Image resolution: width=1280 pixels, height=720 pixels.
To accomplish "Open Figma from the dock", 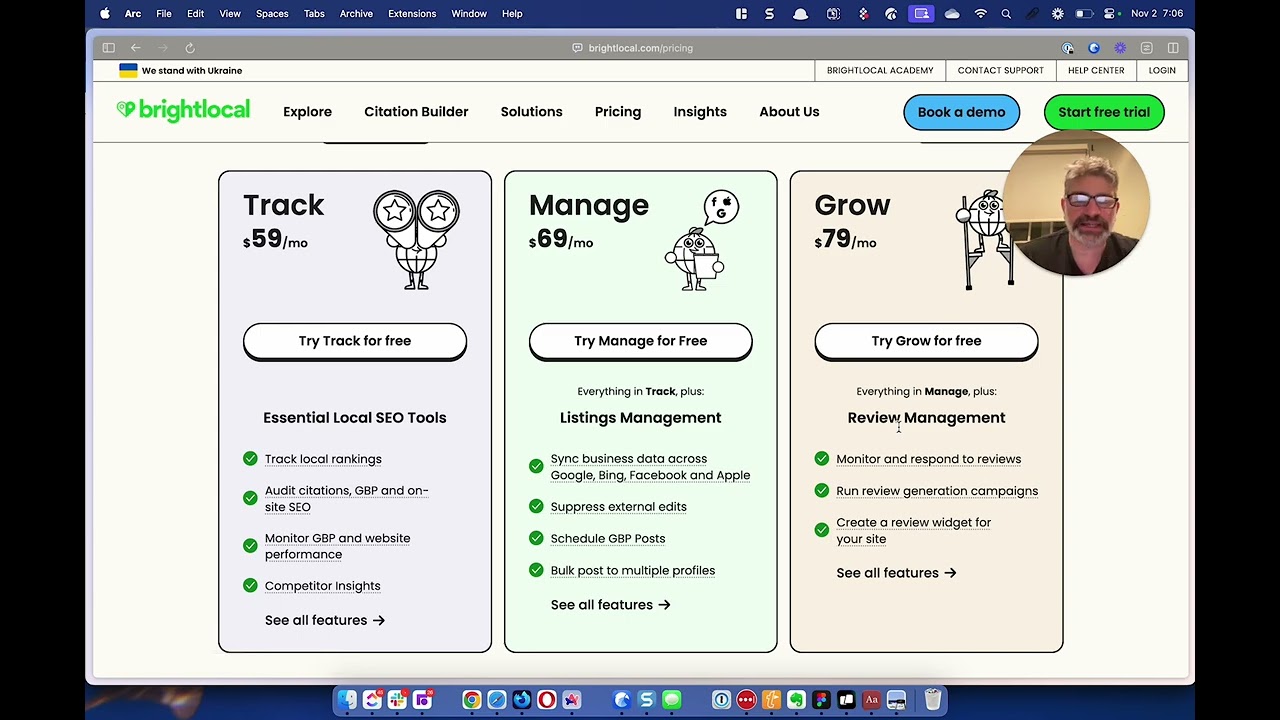I will tap(821, 700).
